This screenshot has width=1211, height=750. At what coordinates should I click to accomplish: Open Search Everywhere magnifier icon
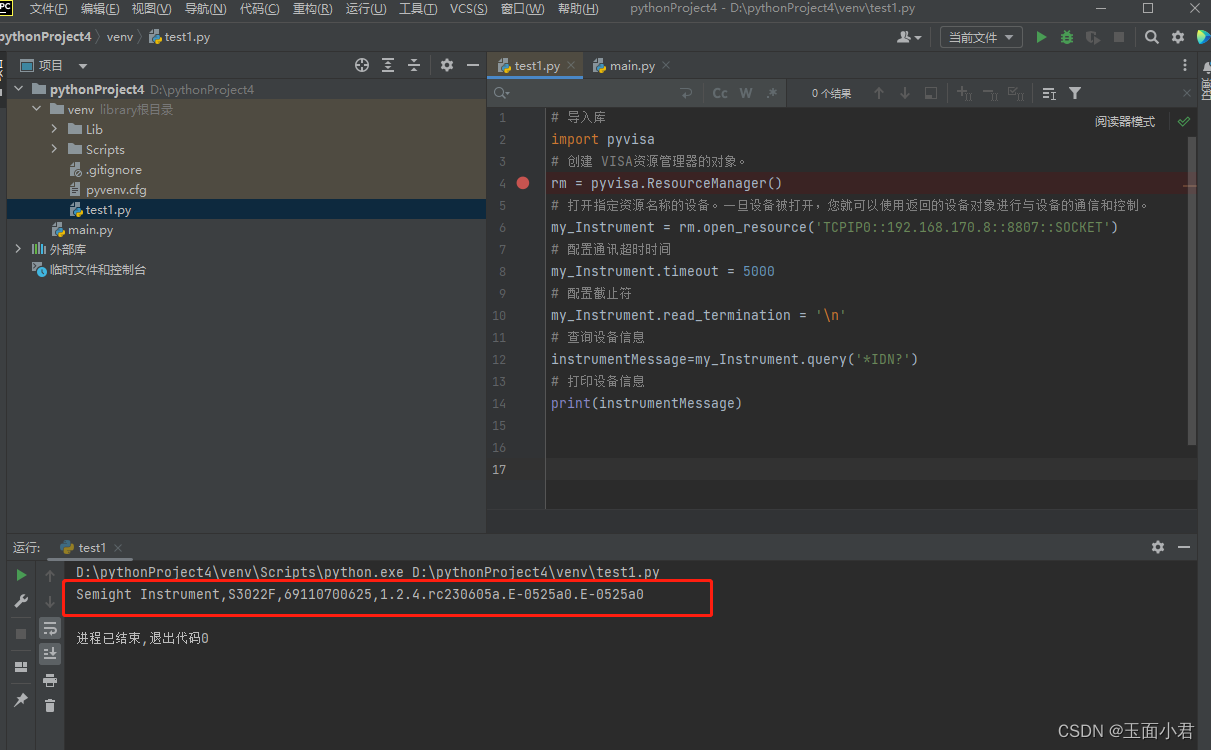1152,37
